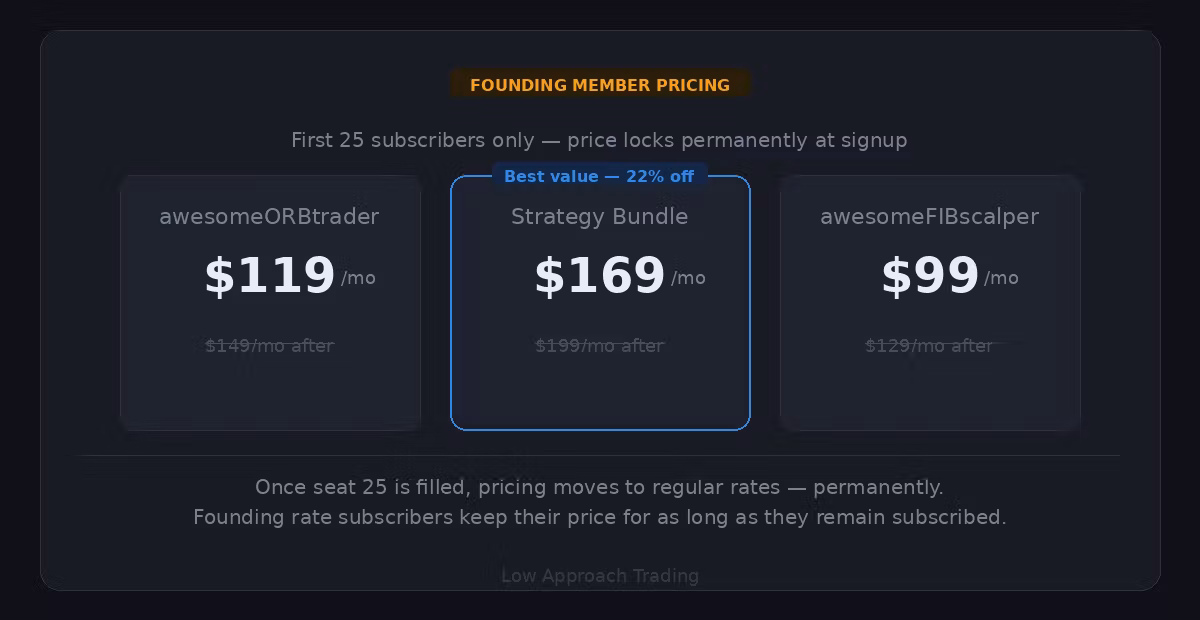Viewport: 1200px width, 620px height.
Task: Click the strikethrough $149/mo after price
Action: click(270, 345)
